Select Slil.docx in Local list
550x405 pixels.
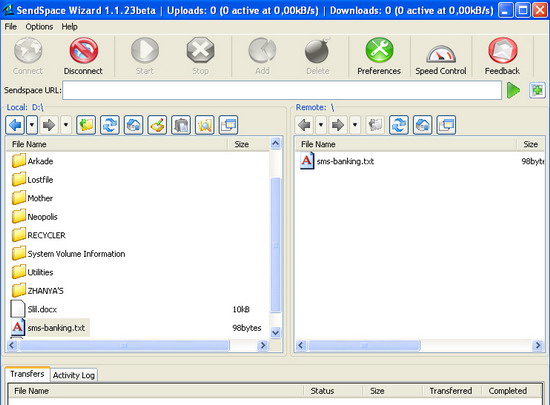click(34, 309)
